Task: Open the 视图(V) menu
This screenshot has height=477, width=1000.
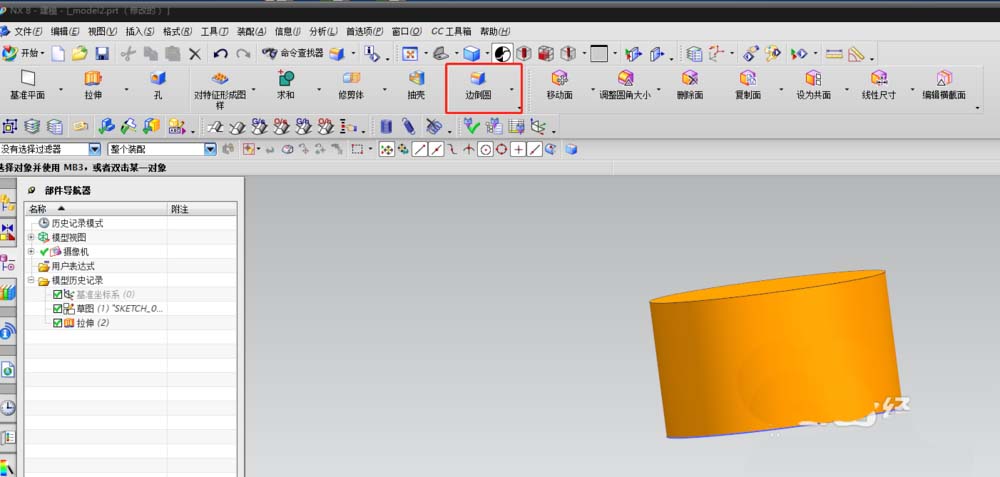Action: coord(102,31)
